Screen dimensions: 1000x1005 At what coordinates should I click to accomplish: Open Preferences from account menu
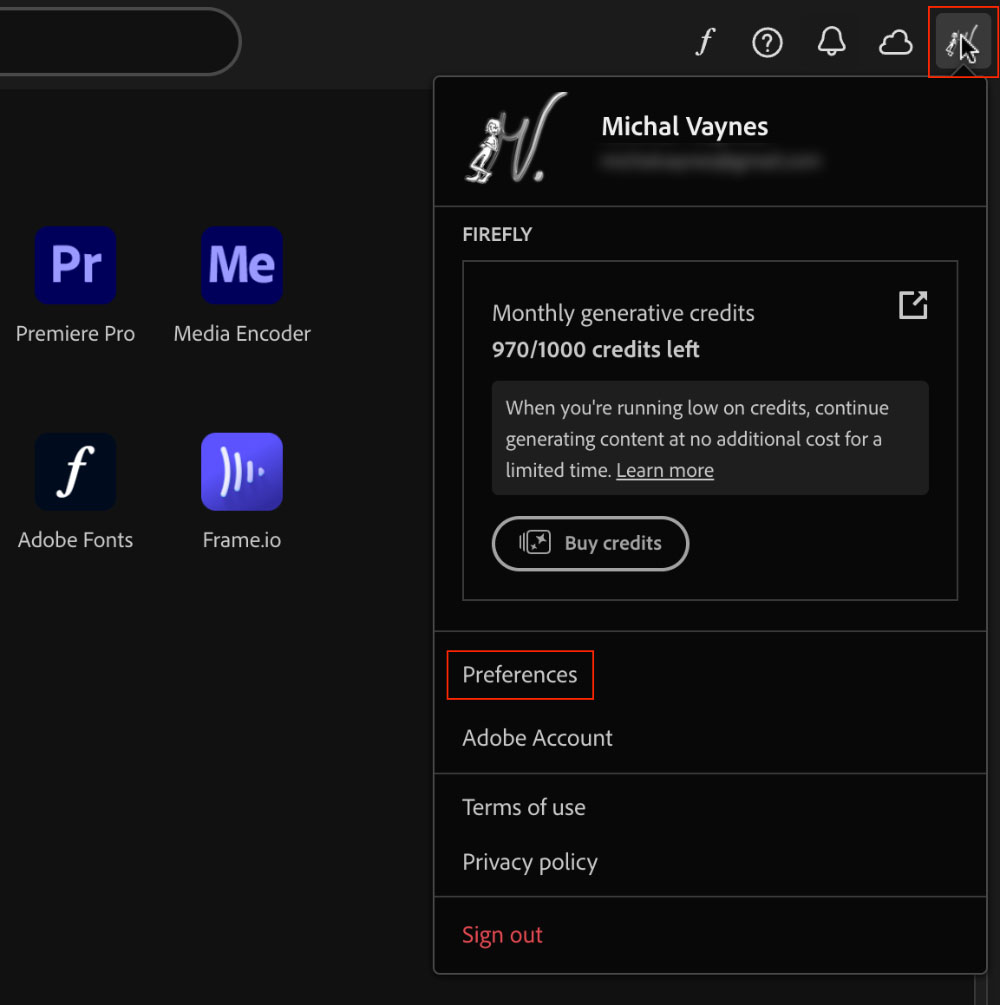click(x=520, y=675)
